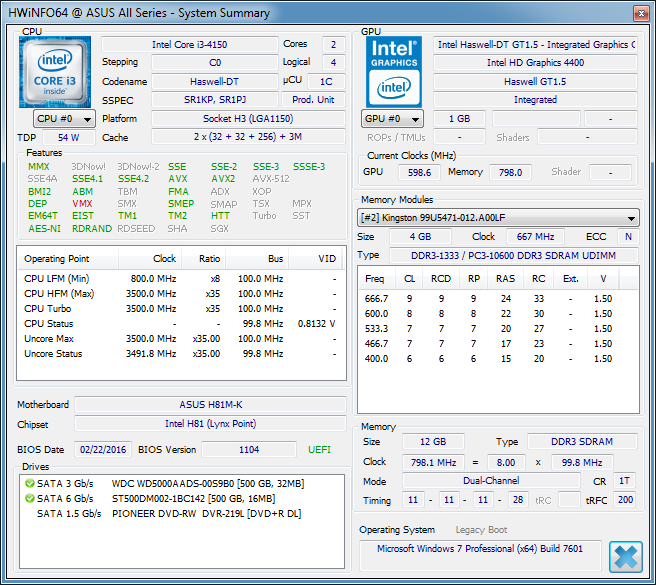Click the Ratio column header
This screenshot has width=656, height=585.
[x=203, y=259]
